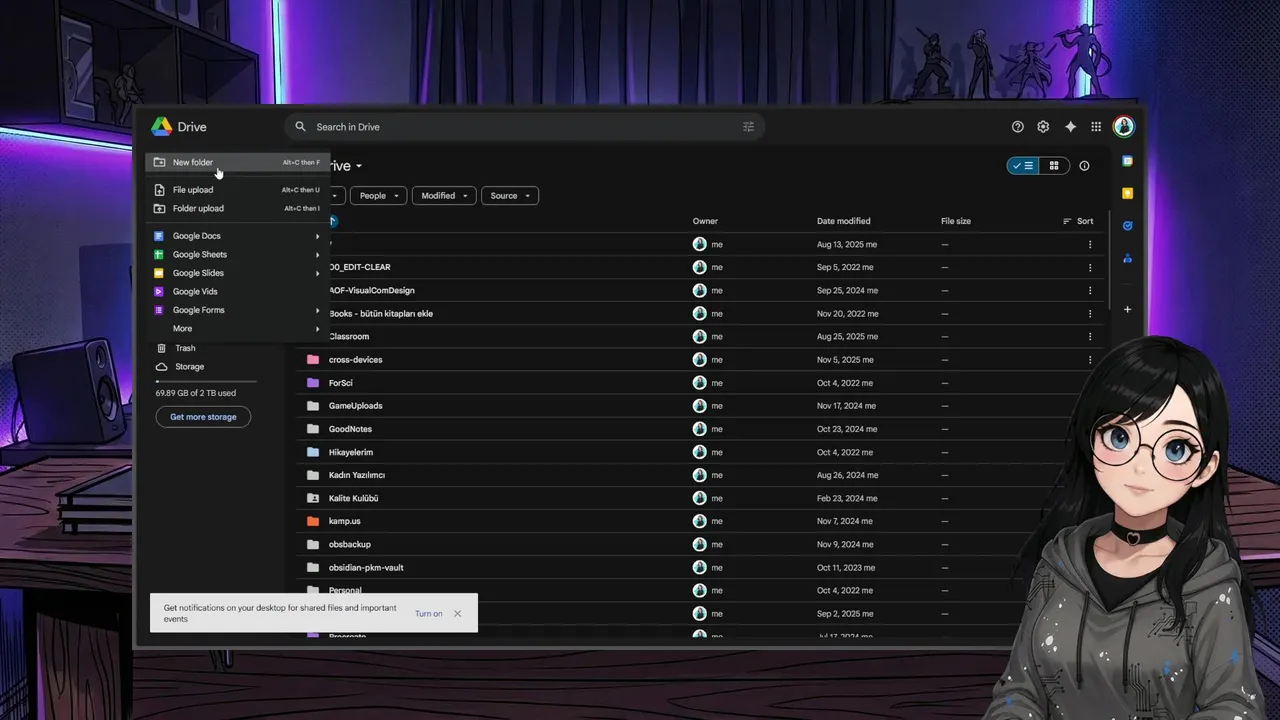Viewport: 1280px width, 720px height.
Task: Click the Owner column header
Action: (x=705, y=221)
